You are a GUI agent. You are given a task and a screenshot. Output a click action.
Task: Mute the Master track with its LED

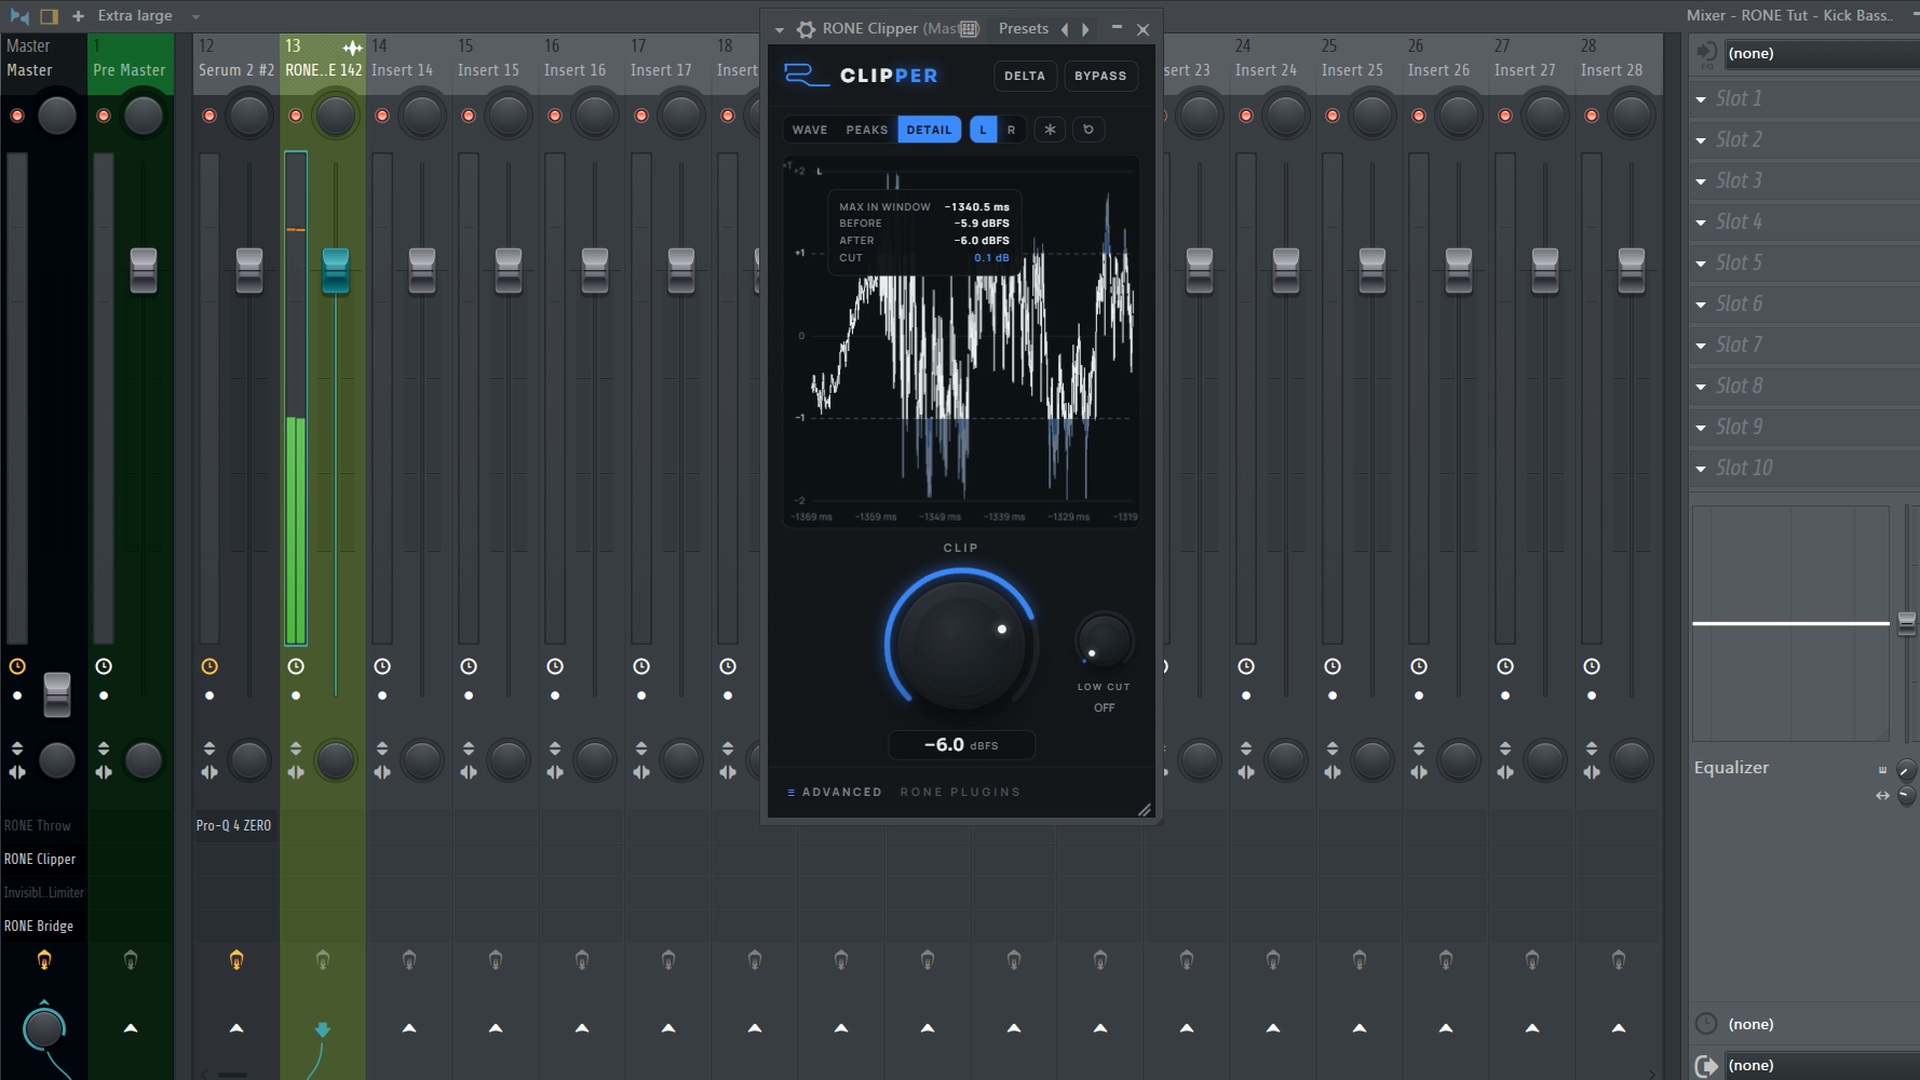tap(17, 116)
